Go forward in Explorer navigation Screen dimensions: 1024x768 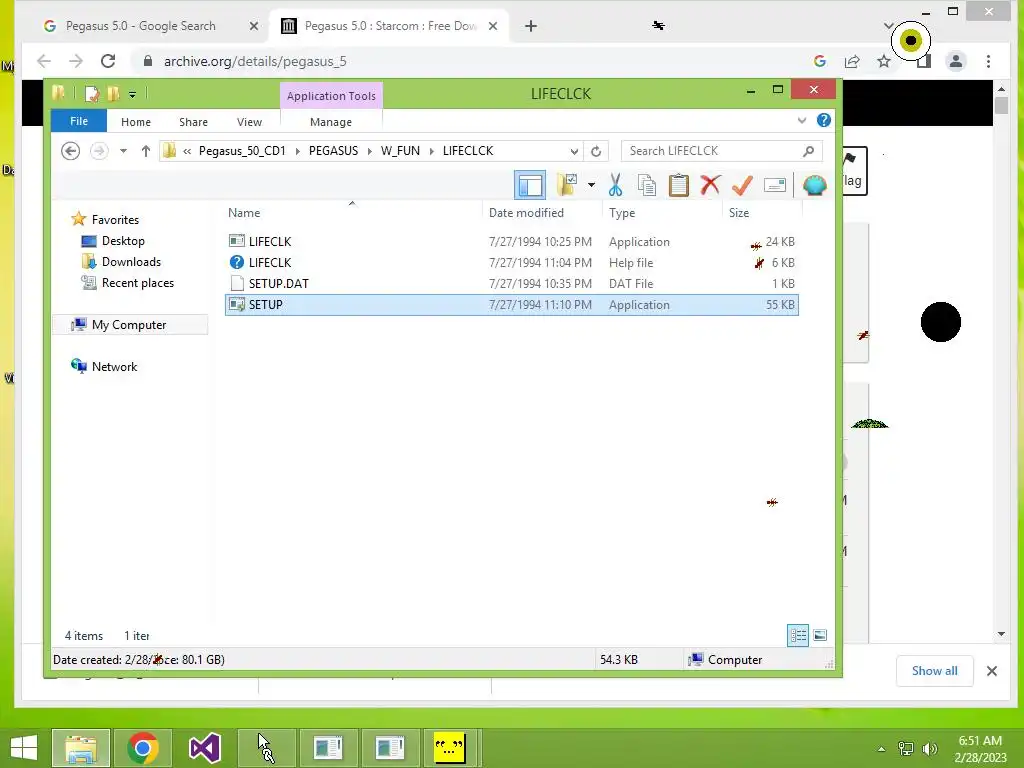pyautogui.click(x=99, y=151)
